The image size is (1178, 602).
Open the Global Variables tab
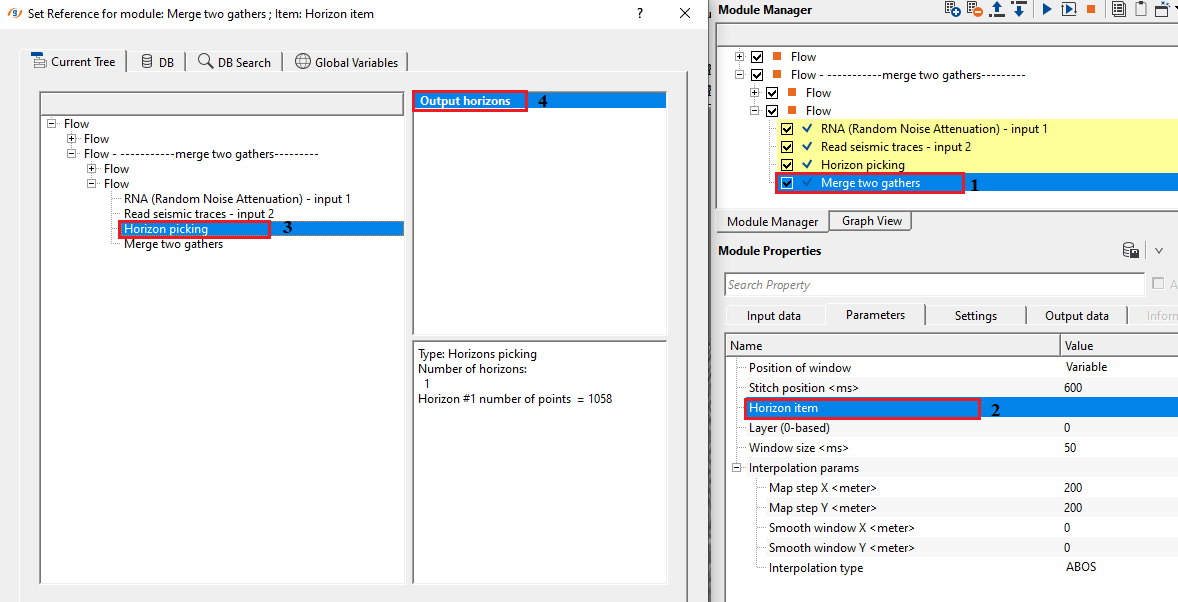point(346,62)
